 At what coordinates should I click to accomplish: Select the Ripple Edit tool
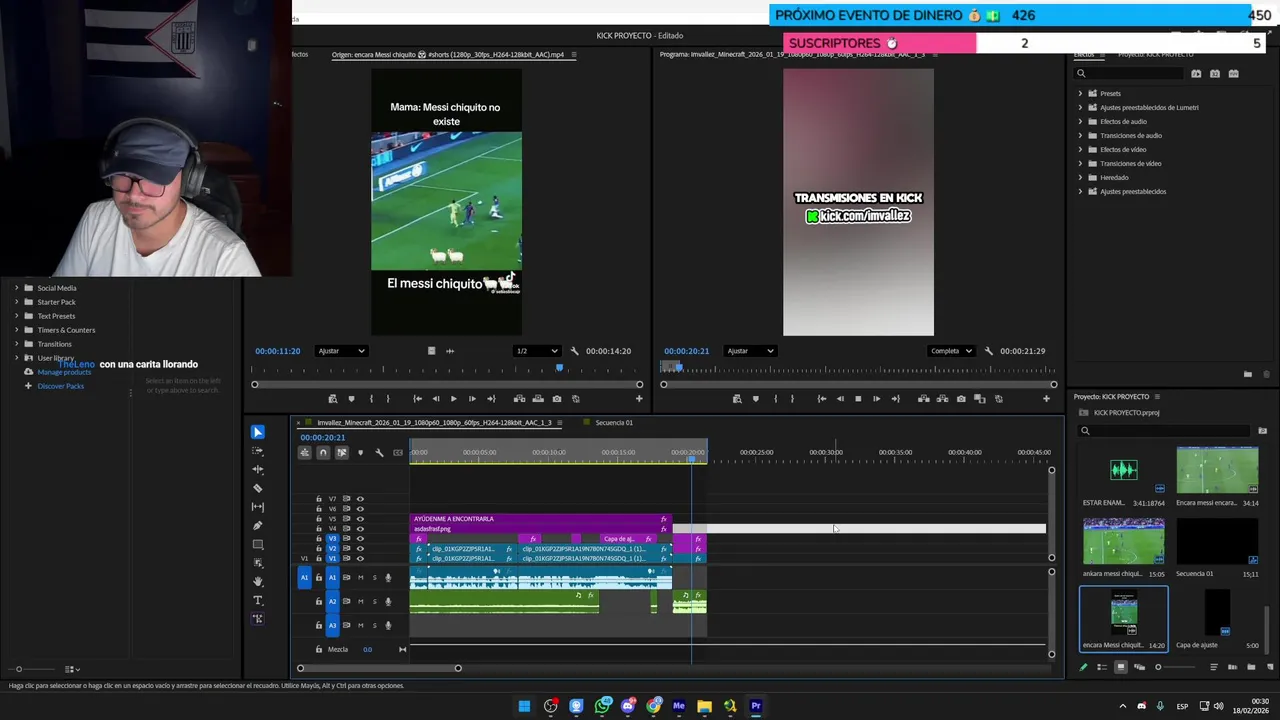pyautogui.click(x=258, y=469)
